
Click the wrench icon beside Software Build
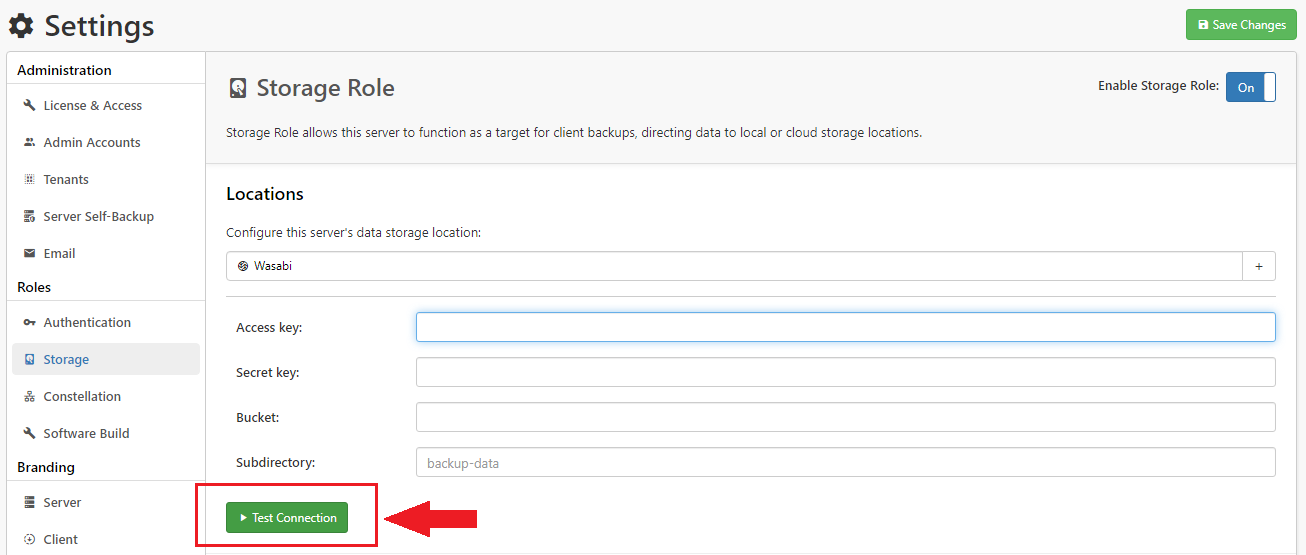30,433
